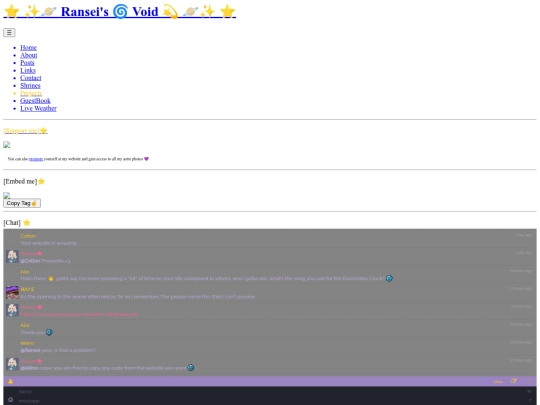This screenshot has height=405, width=540.
Task: Open the [Support me] link
Action: pyautogui.click(x=25, y=131)
